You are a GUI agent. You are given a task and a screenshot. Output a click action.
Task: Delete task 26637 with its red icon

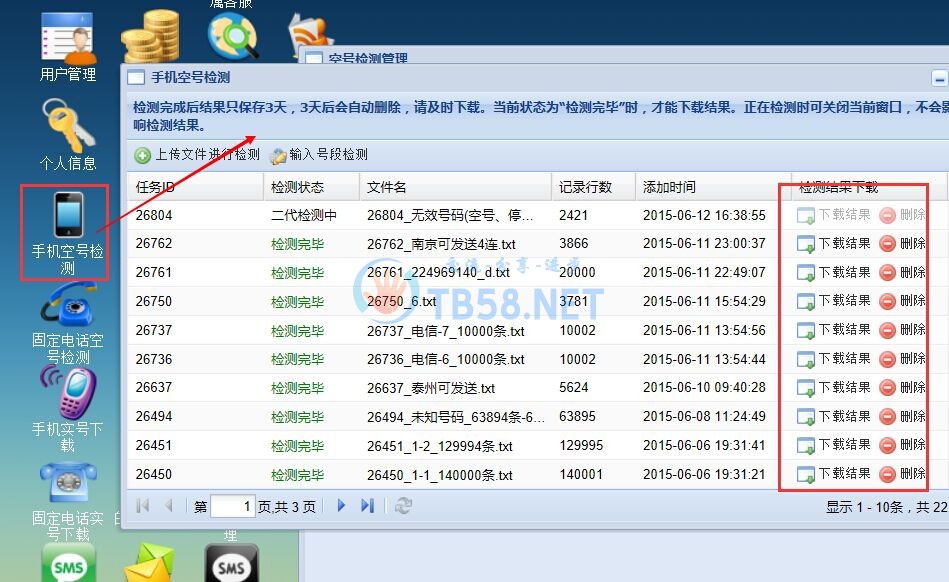(887, 388)
